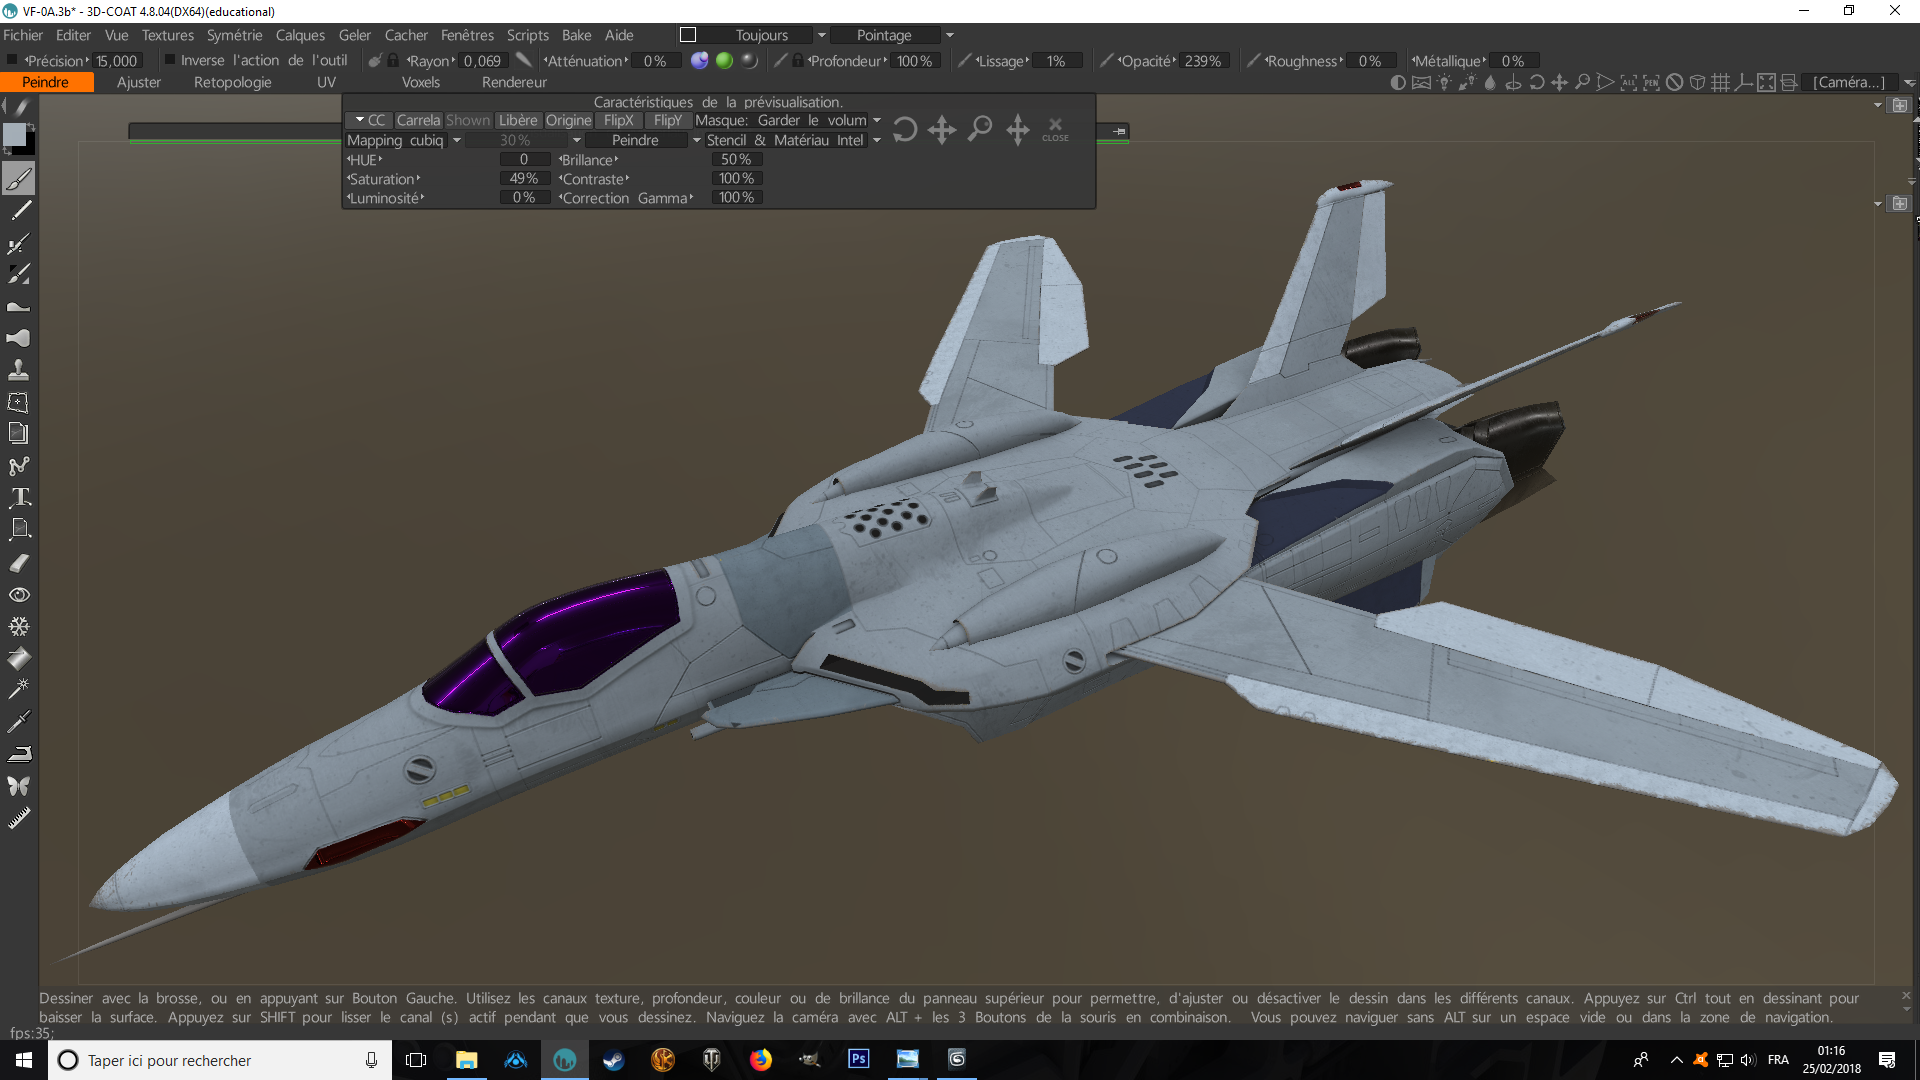Viewport: 1920px width, 1080px height.
Task: Toggle half-circle shading mode icon
Action: point(1398,83)
